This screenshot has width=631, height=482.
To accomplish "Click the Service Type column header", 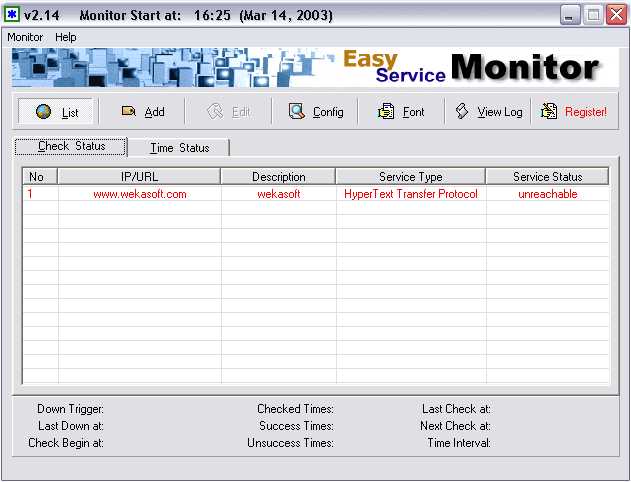I will [x=410, y=177].
